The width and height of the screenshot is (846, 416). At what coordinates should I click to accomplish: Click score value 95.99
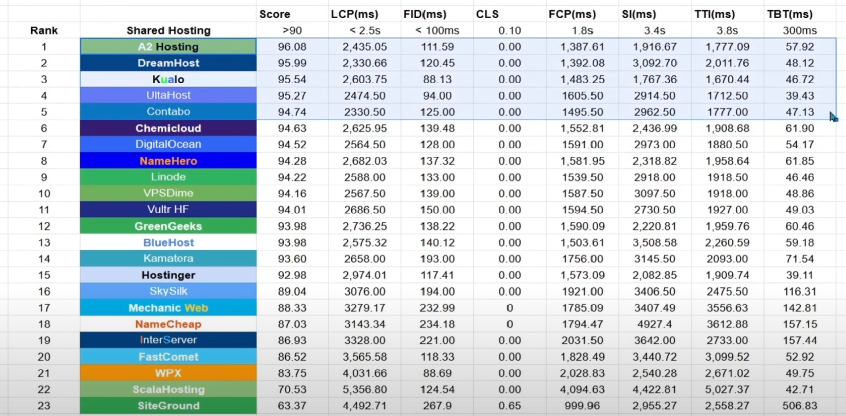291,63
